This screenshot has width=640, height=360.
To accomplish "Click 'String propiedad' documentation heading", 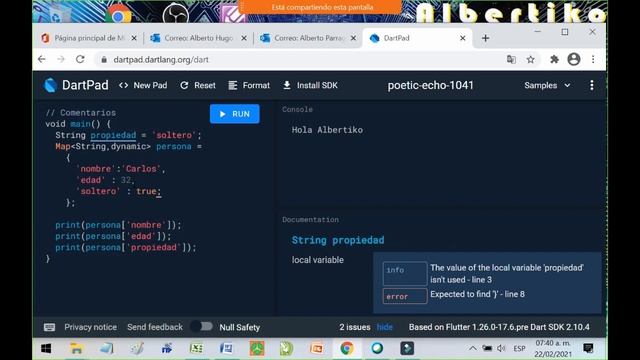I will tap(338, 240).
